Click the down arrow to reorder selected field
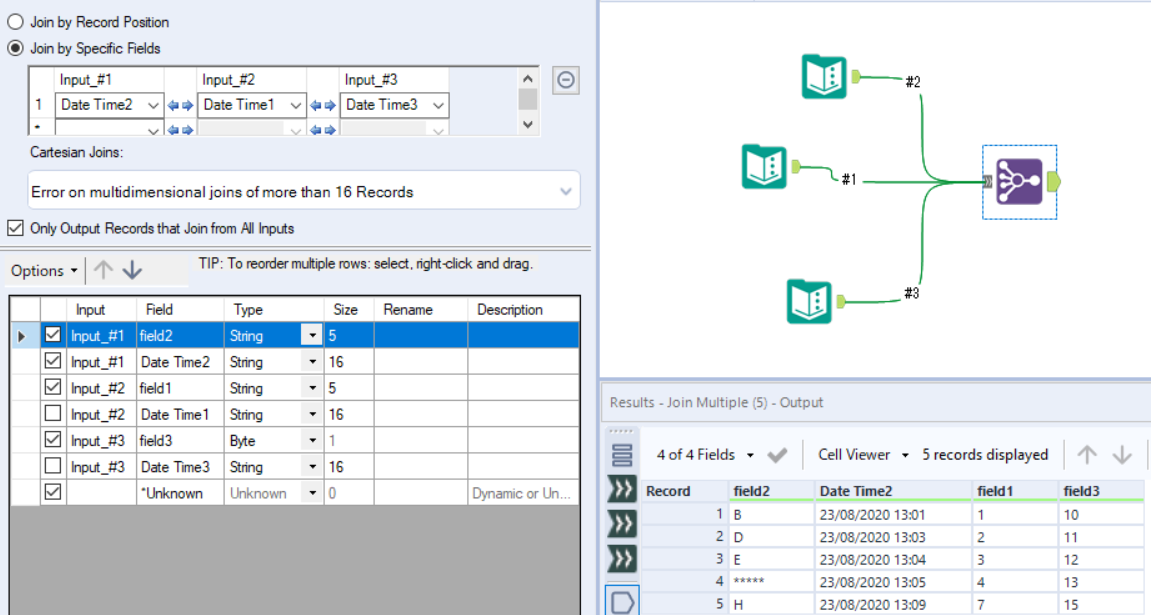The image size is (1151, 615). tap(134, 269)
